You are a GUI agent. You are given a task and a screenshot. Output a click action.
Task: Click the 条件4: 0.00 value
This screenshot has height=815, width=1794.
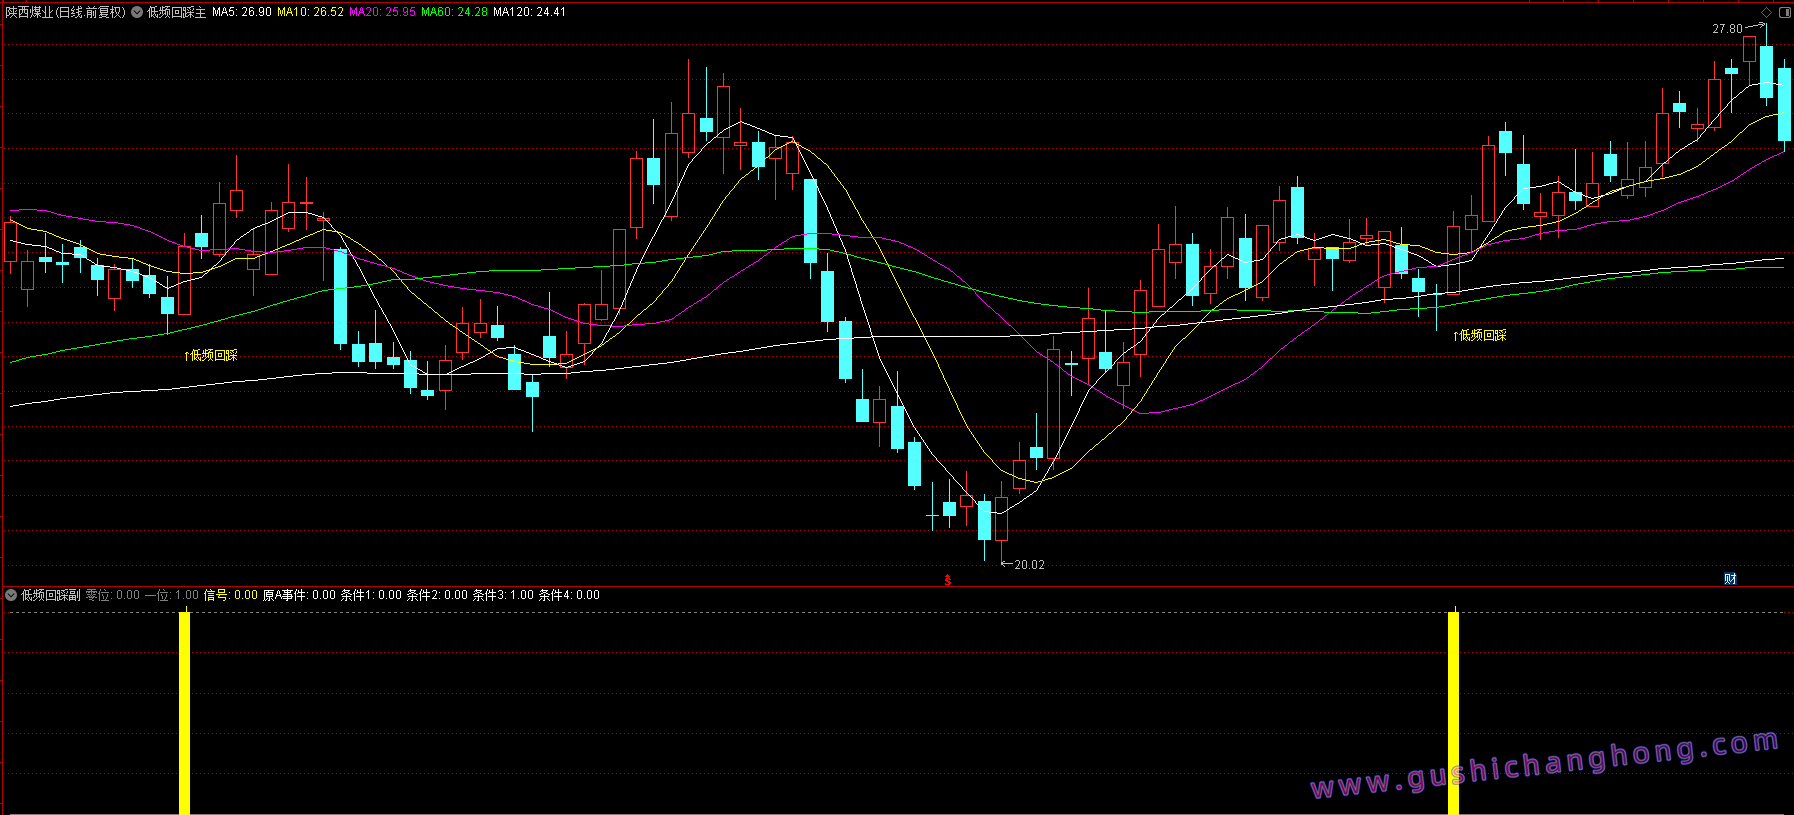[x=569, y=595]
